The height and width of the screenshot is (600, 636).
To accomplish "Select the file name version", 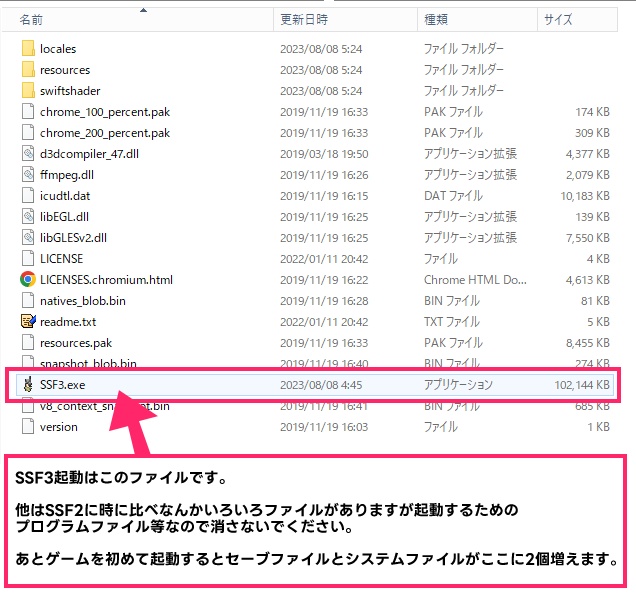I will pyautogui.click(x=59, y=427).
